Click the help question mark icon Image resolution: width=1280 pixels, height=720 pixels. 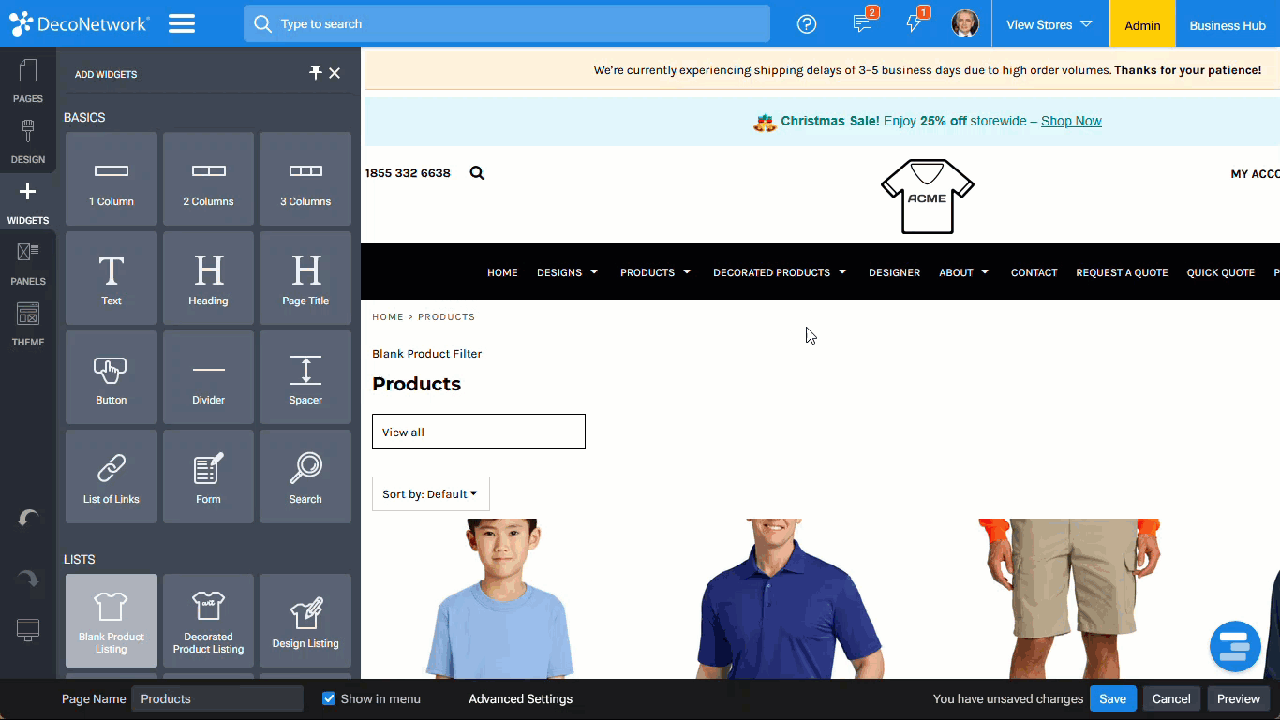pos(806,24)
